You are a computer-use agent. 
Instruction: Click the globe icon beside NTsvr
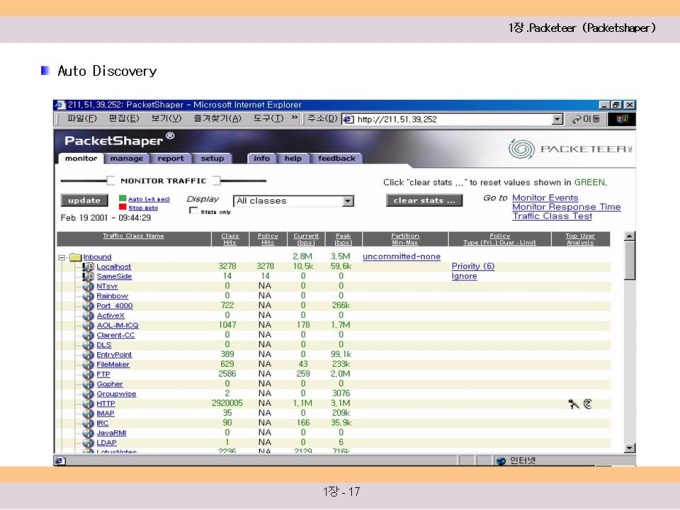coord(88,286)
